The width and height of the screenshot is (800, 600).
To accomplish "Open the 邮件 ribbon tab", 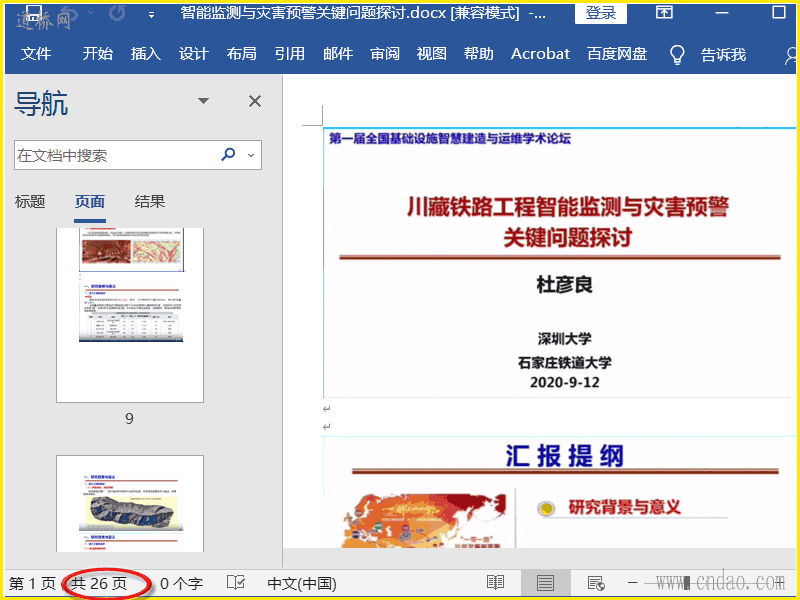I will pyautogui.click(x=338, y=54).
